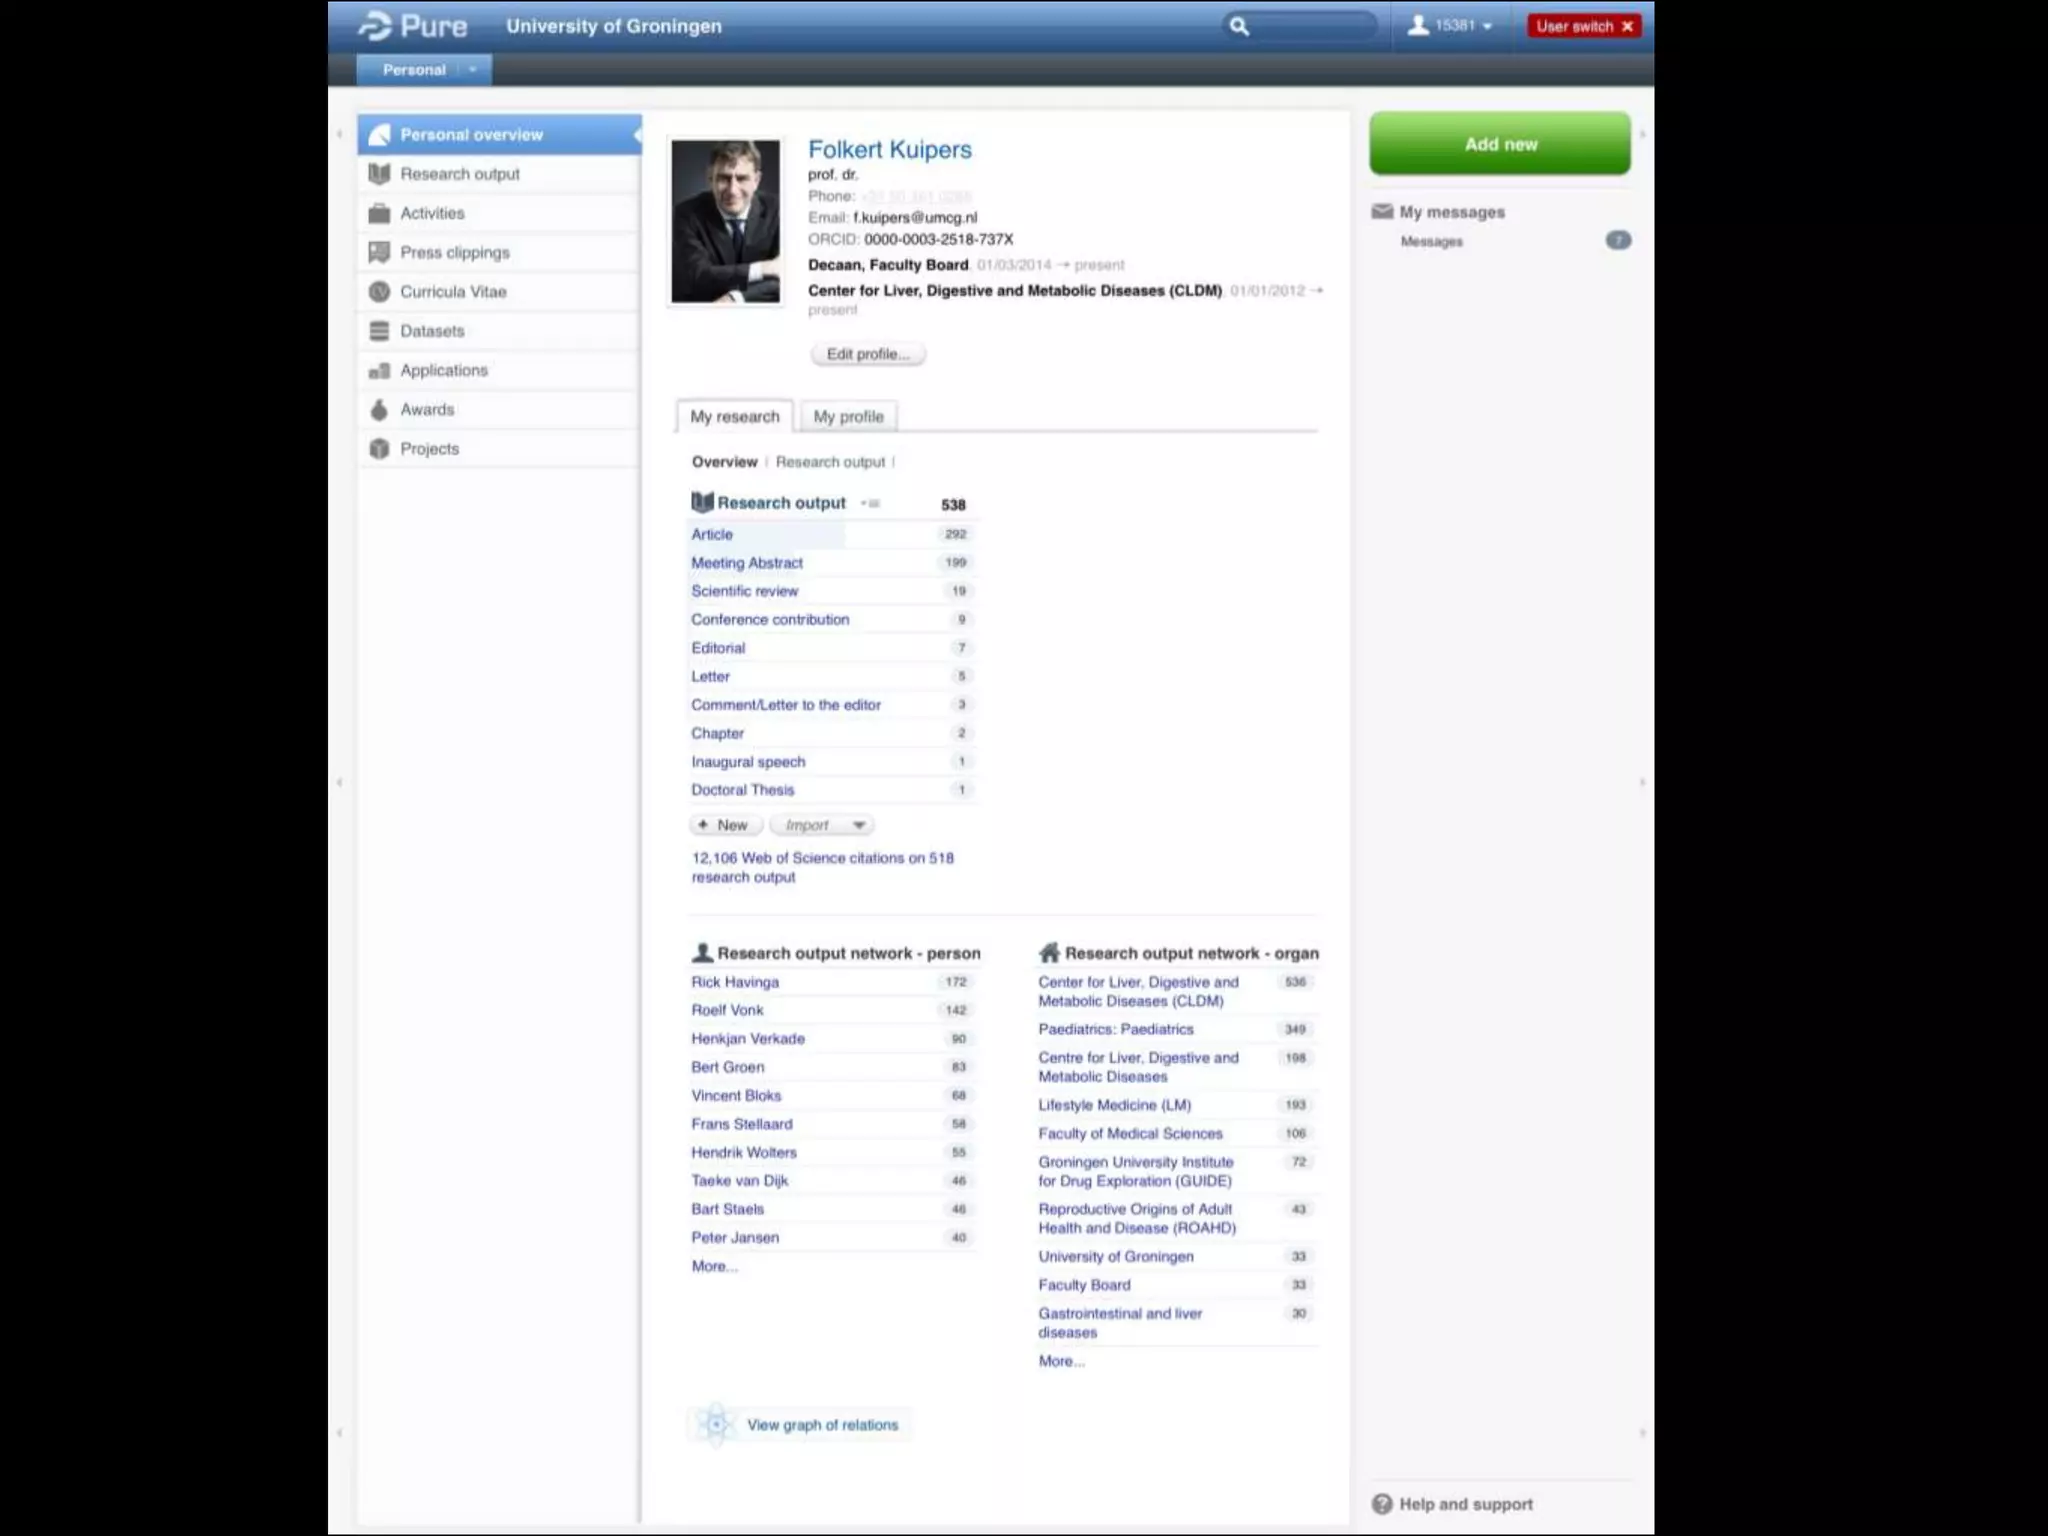The image size is (2048, 1536).
Task: Click the search magnifier icon in header
Action: pos(1238,27)
